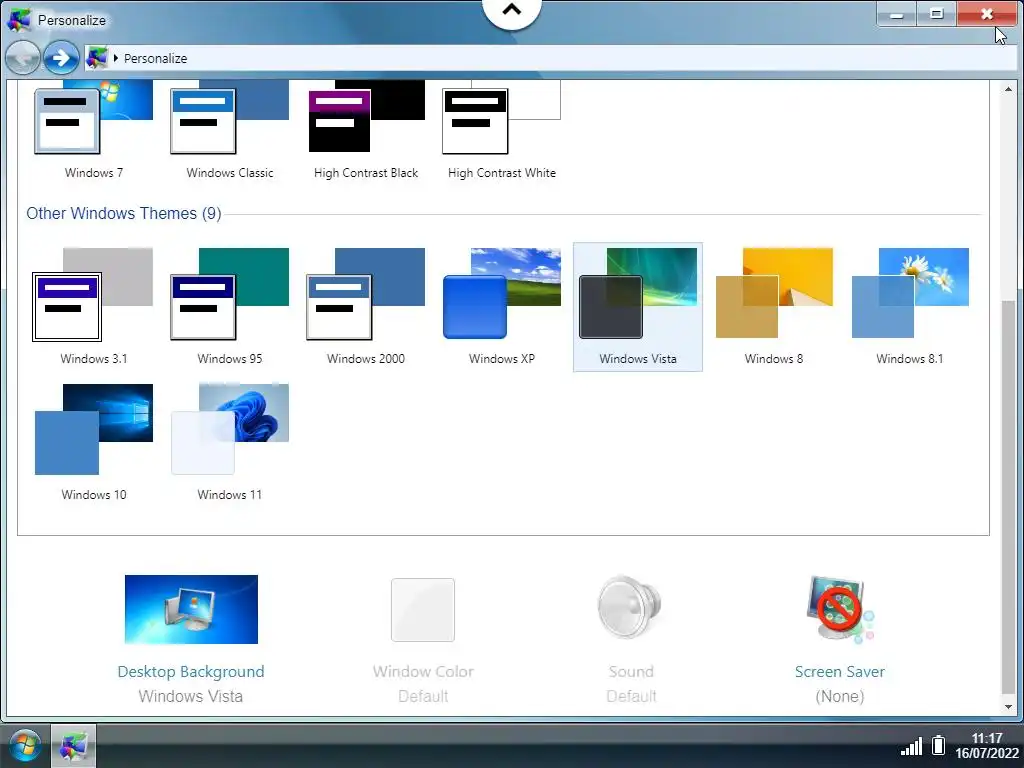Click the Personalize icon in address bar
Image resolution: width=1024 pixels, height=768 pixels.
coord(97,58)
